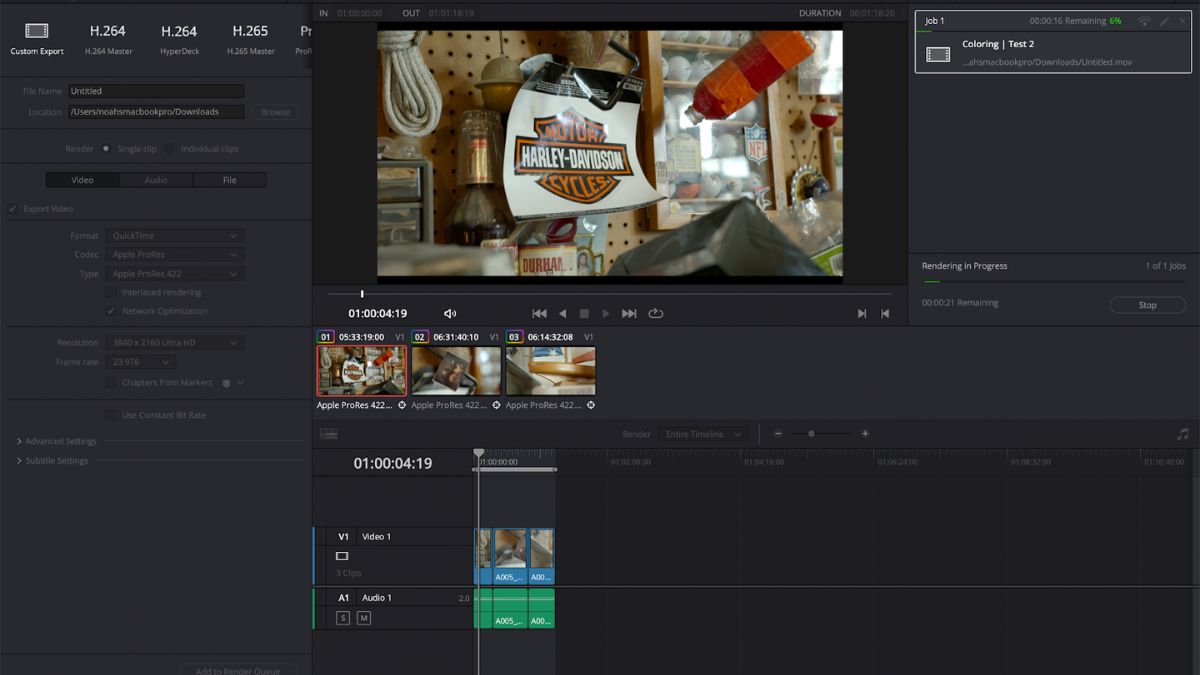Open the Resolution 3840 x 2160 dropdown
The height and width of the screenshot is (675, 1200).
[175, 343]
